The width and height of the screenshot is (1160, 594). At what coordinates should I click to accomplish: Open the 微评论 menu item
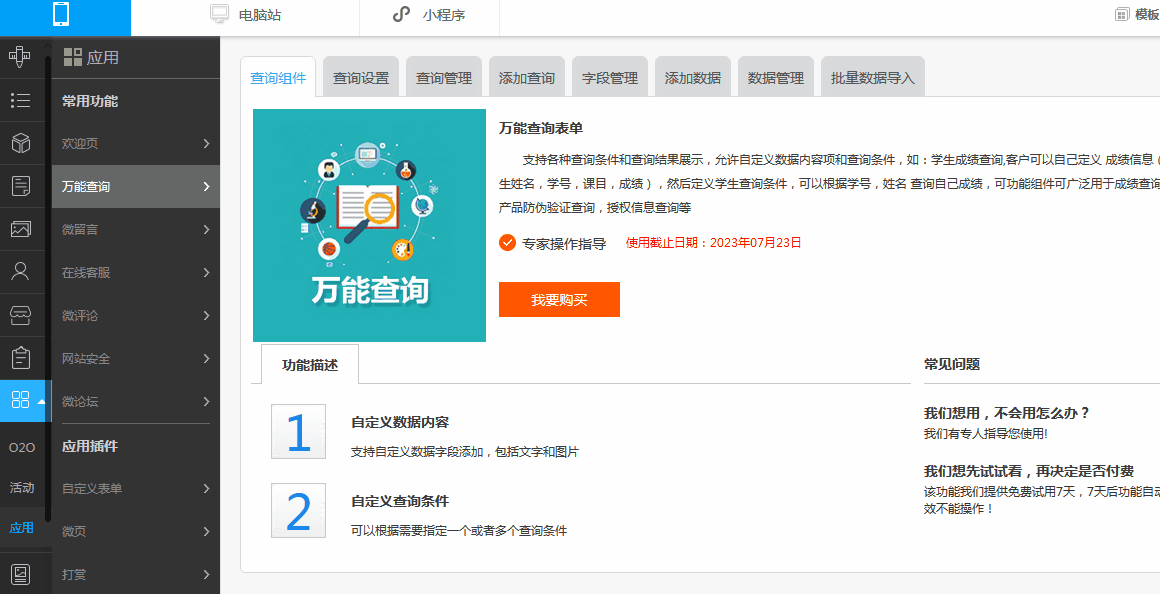point(136,315)
